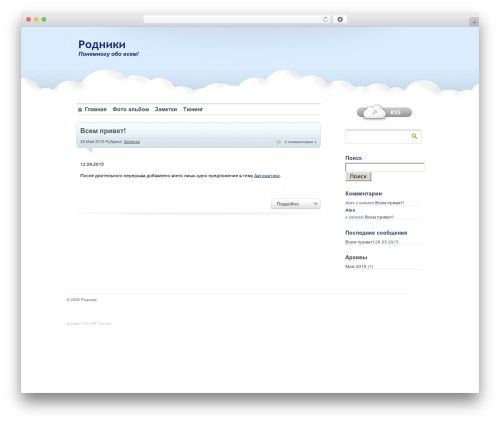Click the arrow on Подробно button
Image resolution: width=500 pixels, height=423 pixels.
tap(315, 204)
